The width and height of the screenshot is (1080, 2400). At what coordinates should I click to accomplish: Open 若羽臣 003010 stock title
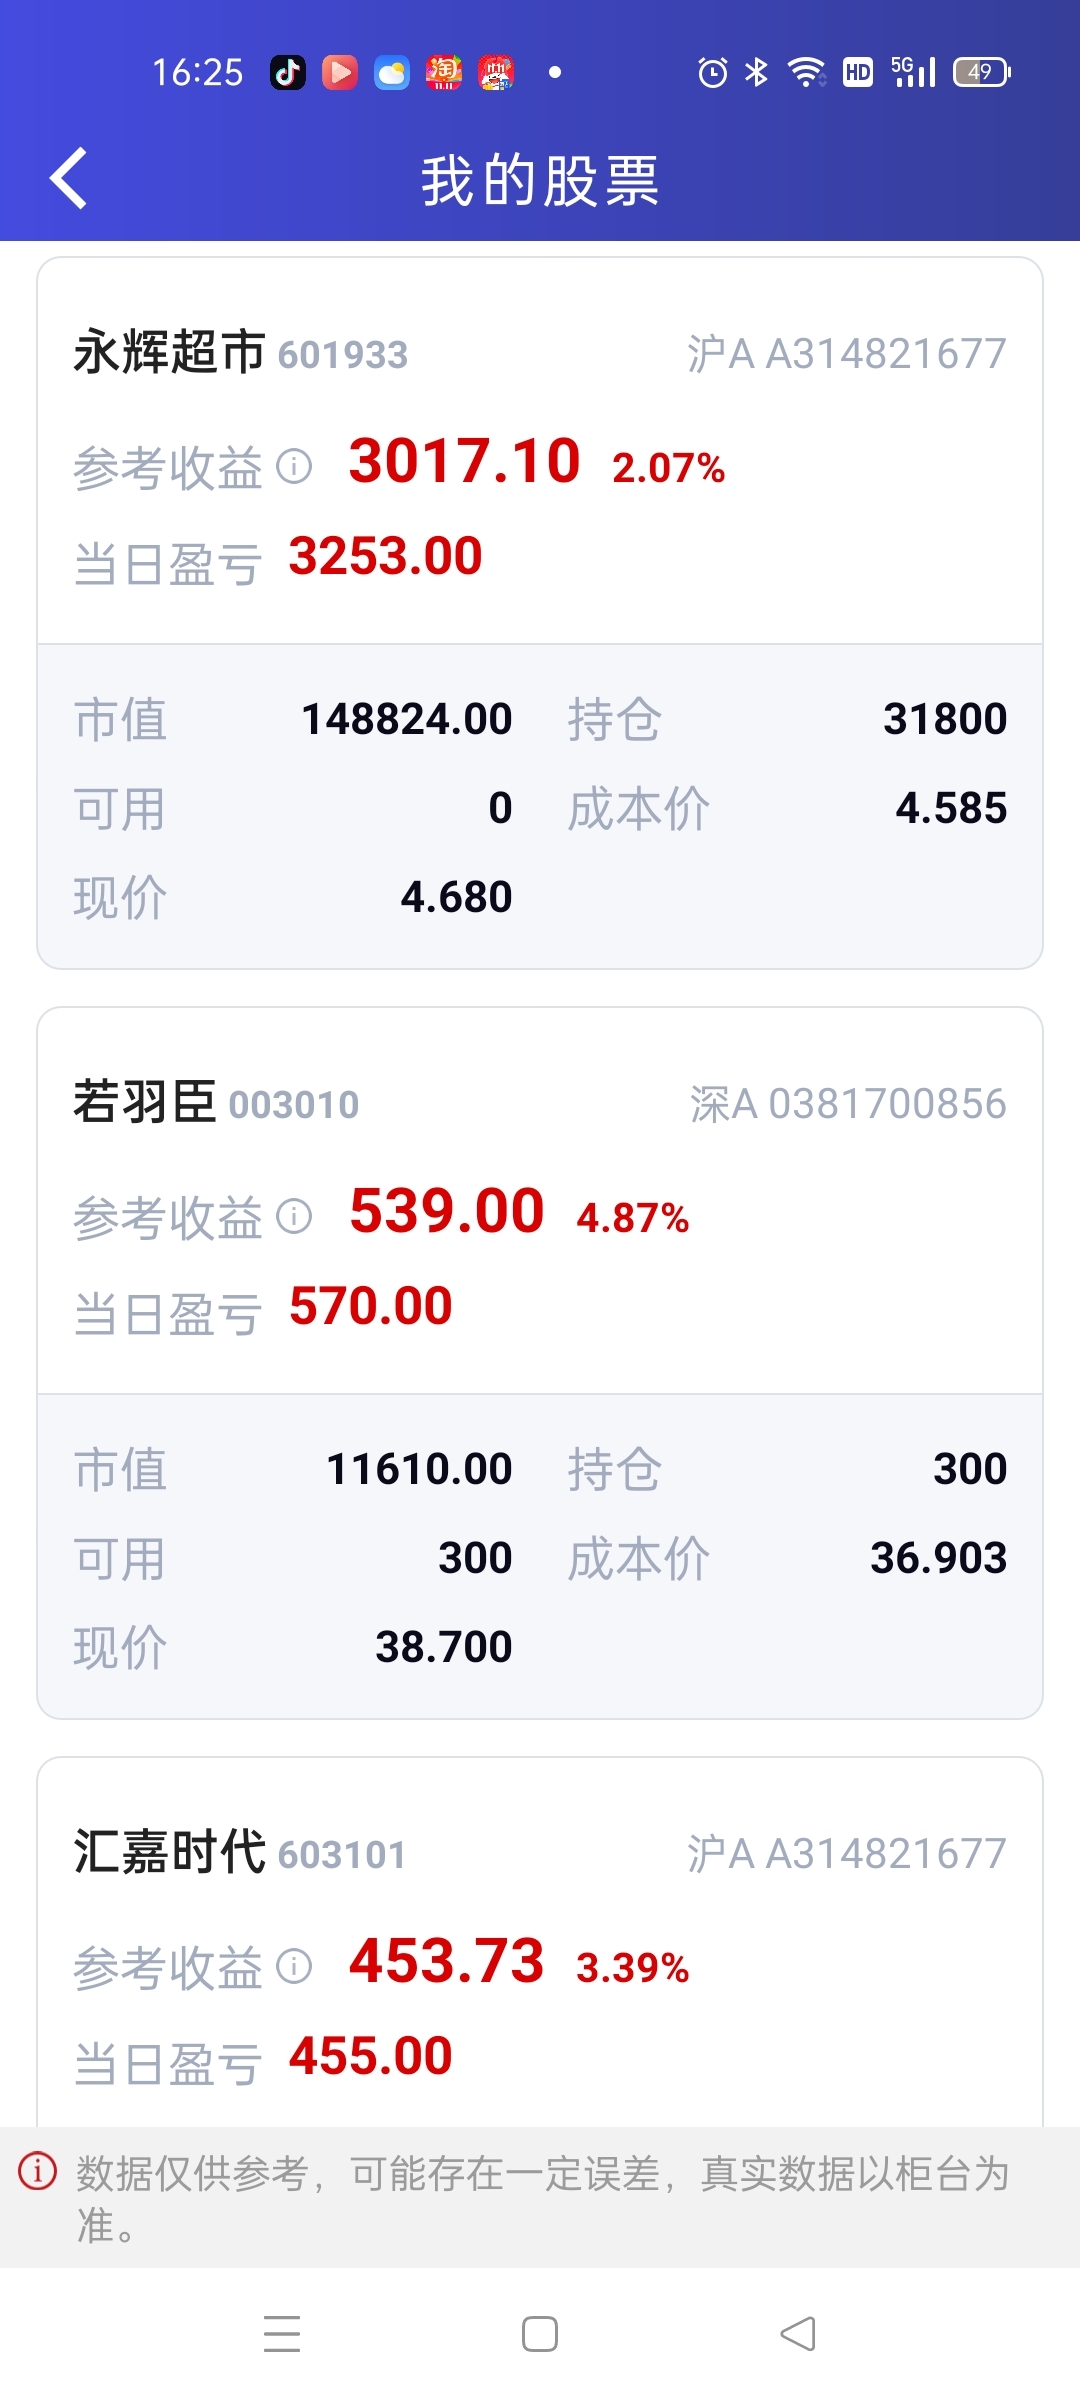(x=216, y=1103)
